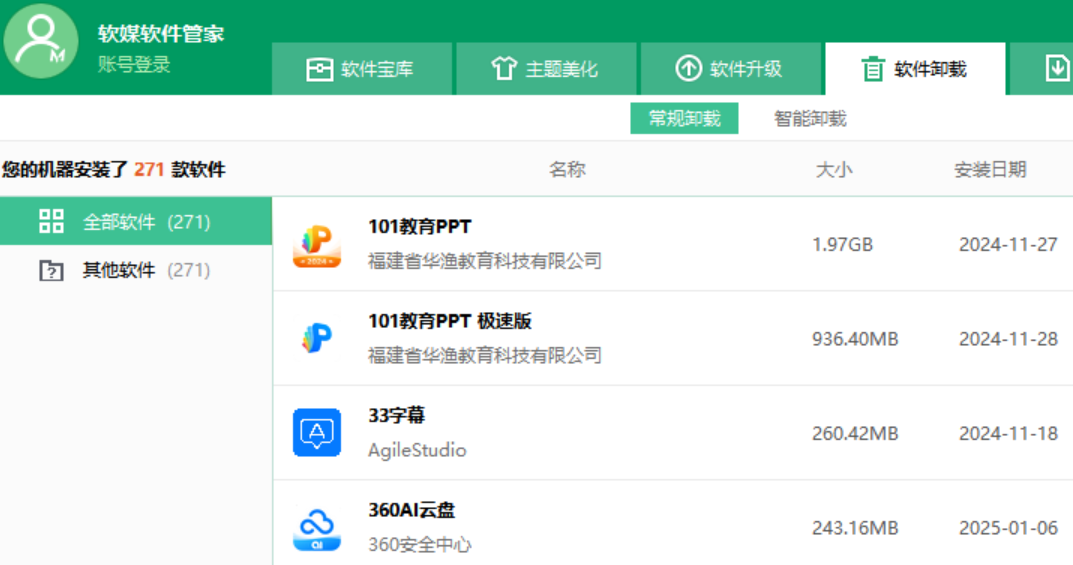Click the 1.97GB size value
Viewport: 1073px width, 565px height.
coord(842,244)
